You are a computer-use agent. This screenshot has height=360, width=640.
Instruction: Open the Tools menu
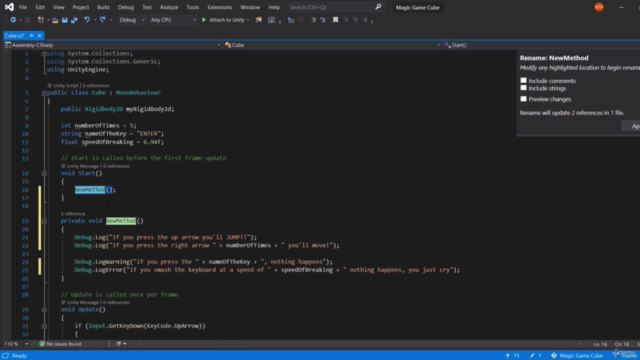[193, 7]
